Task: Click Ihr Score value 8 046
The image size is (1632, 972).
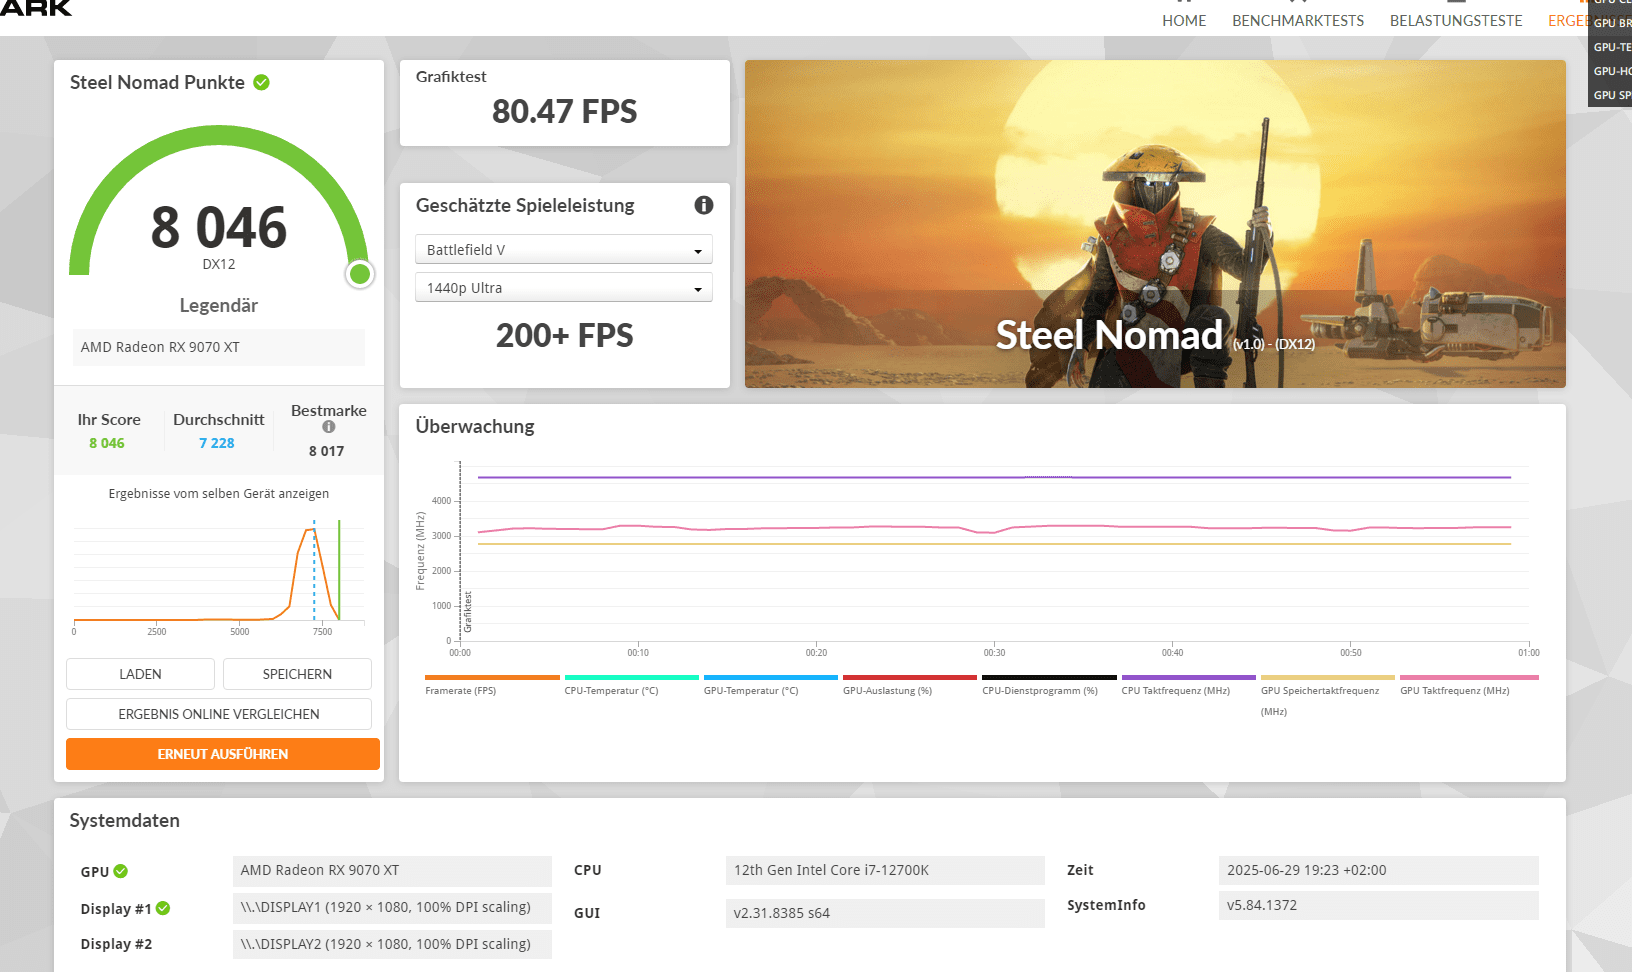Action: pyautogui.click(x=107, y=443)
